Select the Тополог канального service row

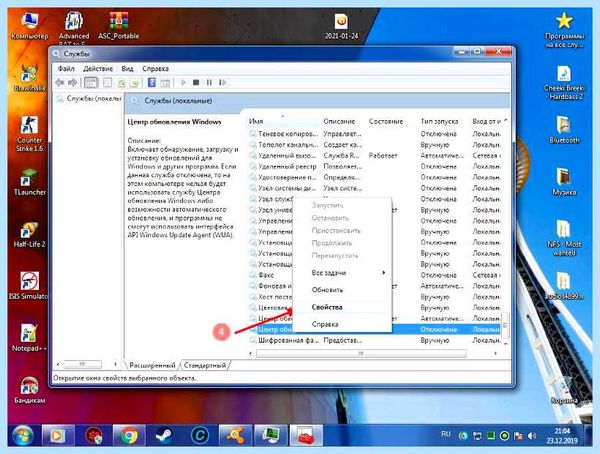click(374, 145)
